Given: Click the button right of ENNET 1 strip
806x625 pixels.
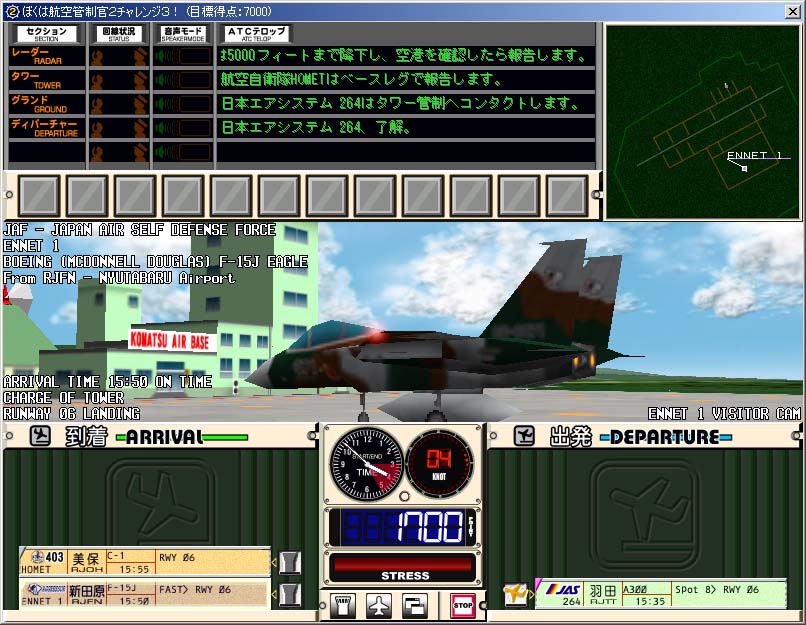Looking at the screenshot, I should [x=288, y=596].
